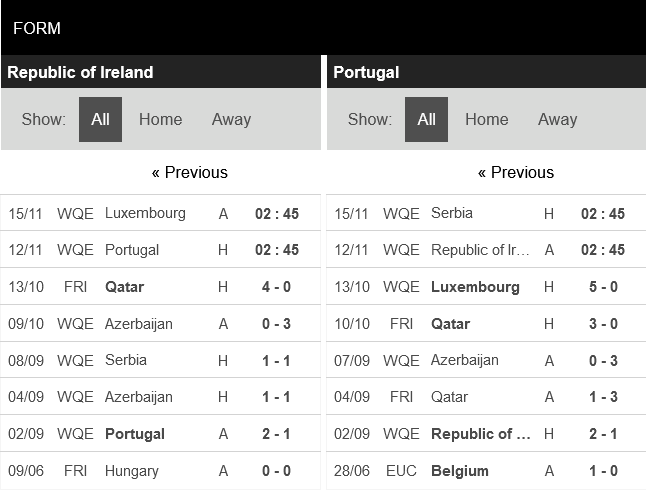The height and width of the screenshot is (501, 646).
Task: Open Ireland's 15/11 match against Luxembourg
Action: [145, 213]
